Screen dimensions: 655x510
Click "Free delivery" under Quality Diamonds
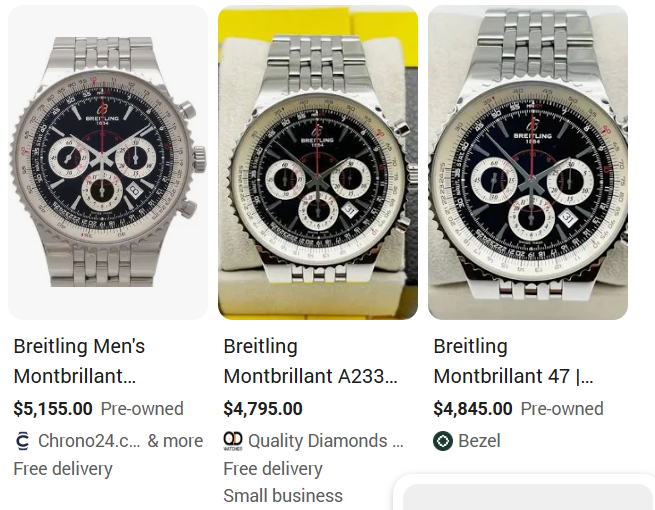coord(273,469)
